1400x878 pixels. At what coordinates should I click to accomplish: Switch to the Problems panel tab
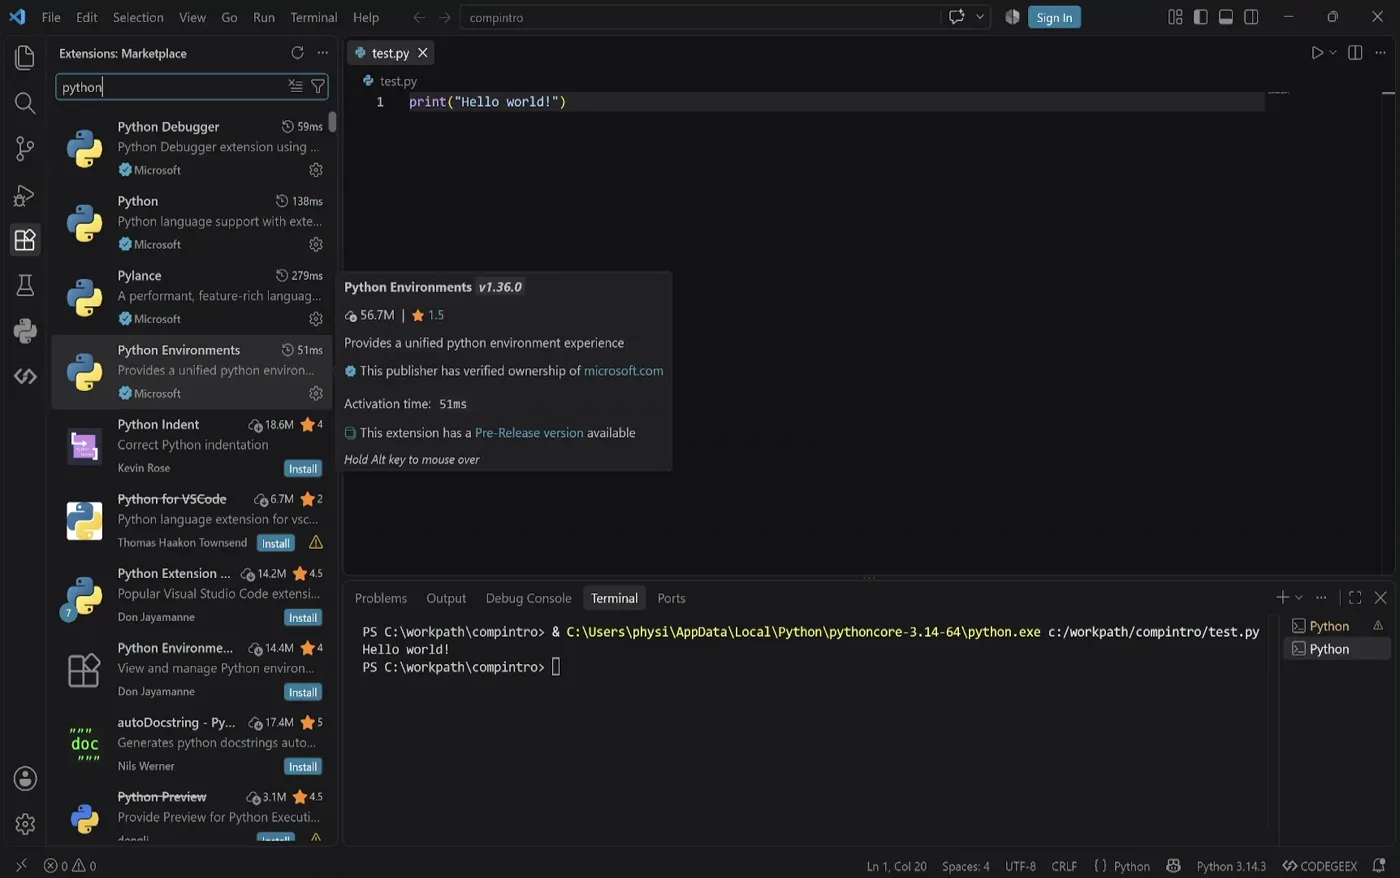(381, 598)
